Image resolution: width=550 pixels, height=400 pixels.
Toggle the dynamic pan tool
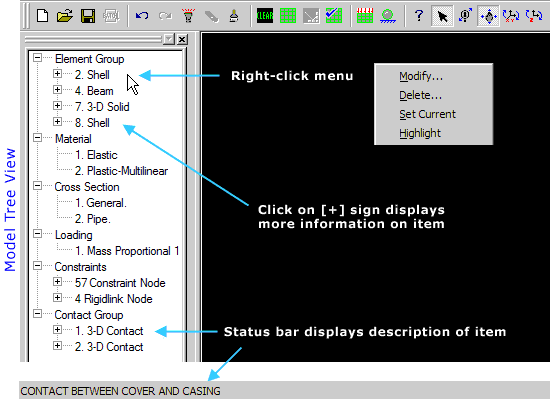pyautogui.click(x=488, y=16)
